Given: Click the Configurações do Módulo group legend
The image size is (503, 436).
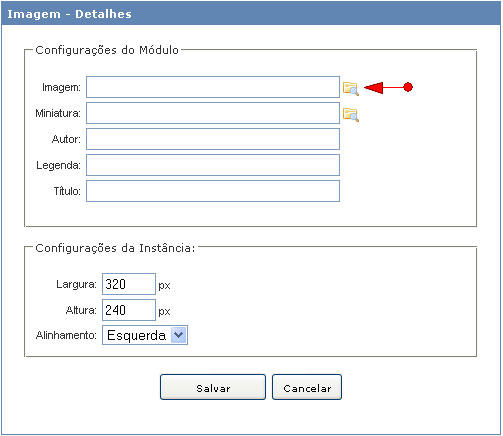Looking at the screenshot, I should [x=107, y=50].
